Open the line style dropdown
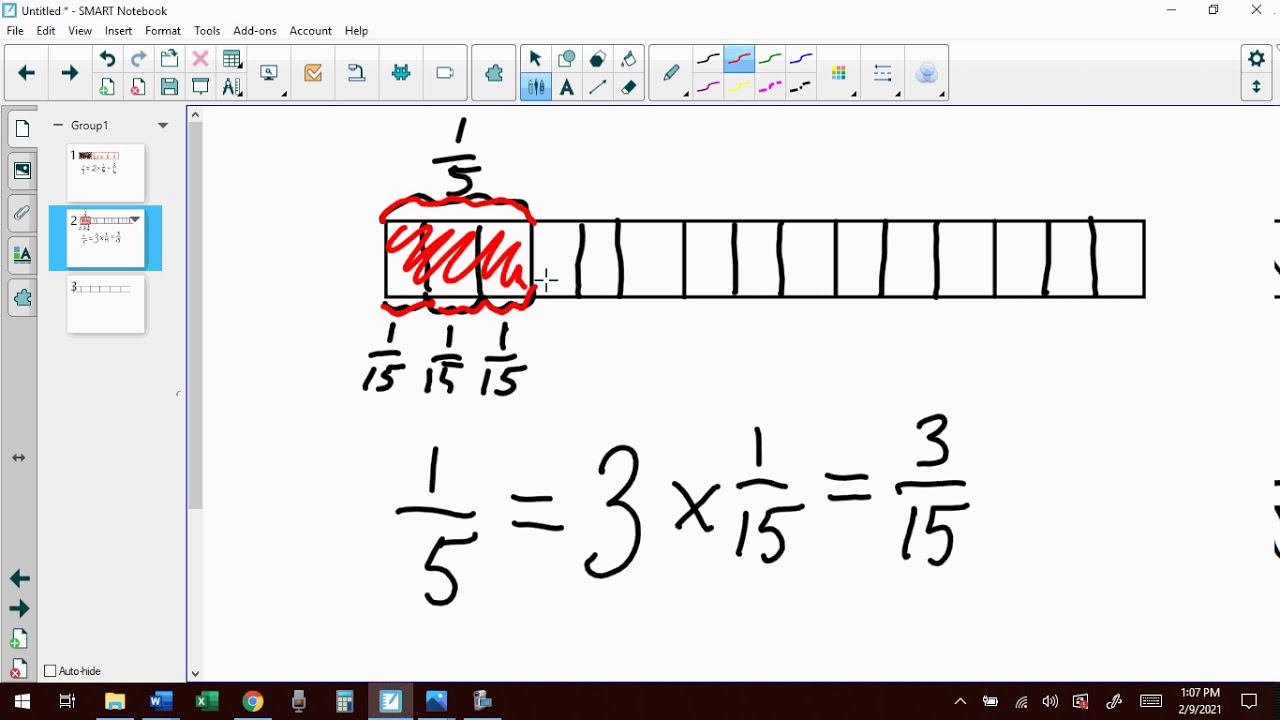 (x=883, y=74)
